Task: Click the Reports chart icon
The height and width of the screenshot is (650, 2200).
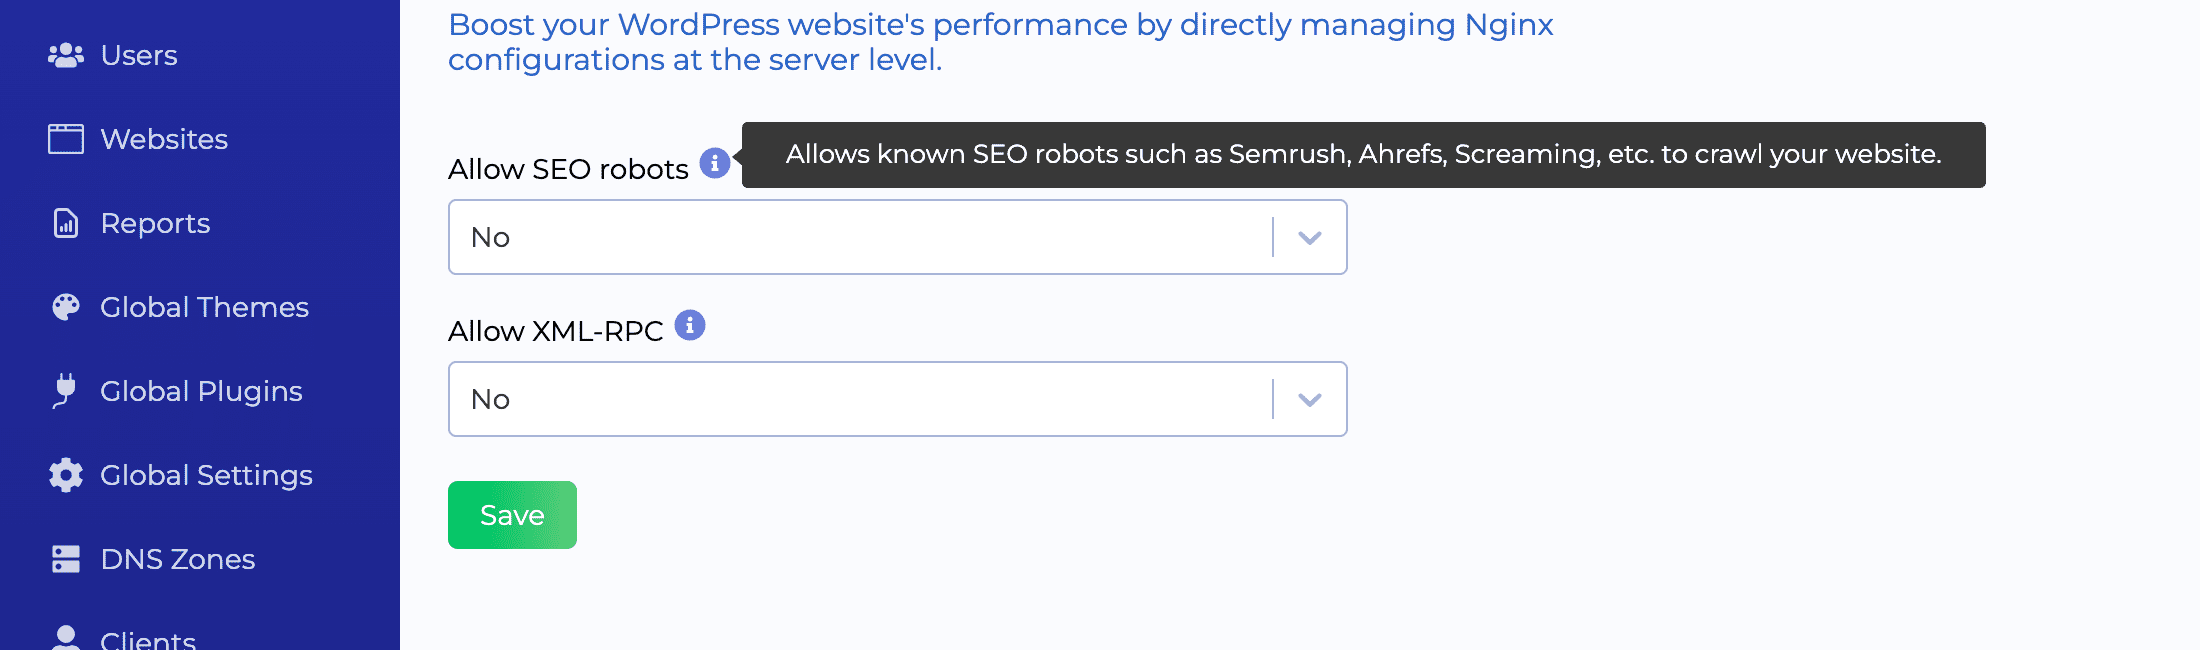Action: [65, 223]
